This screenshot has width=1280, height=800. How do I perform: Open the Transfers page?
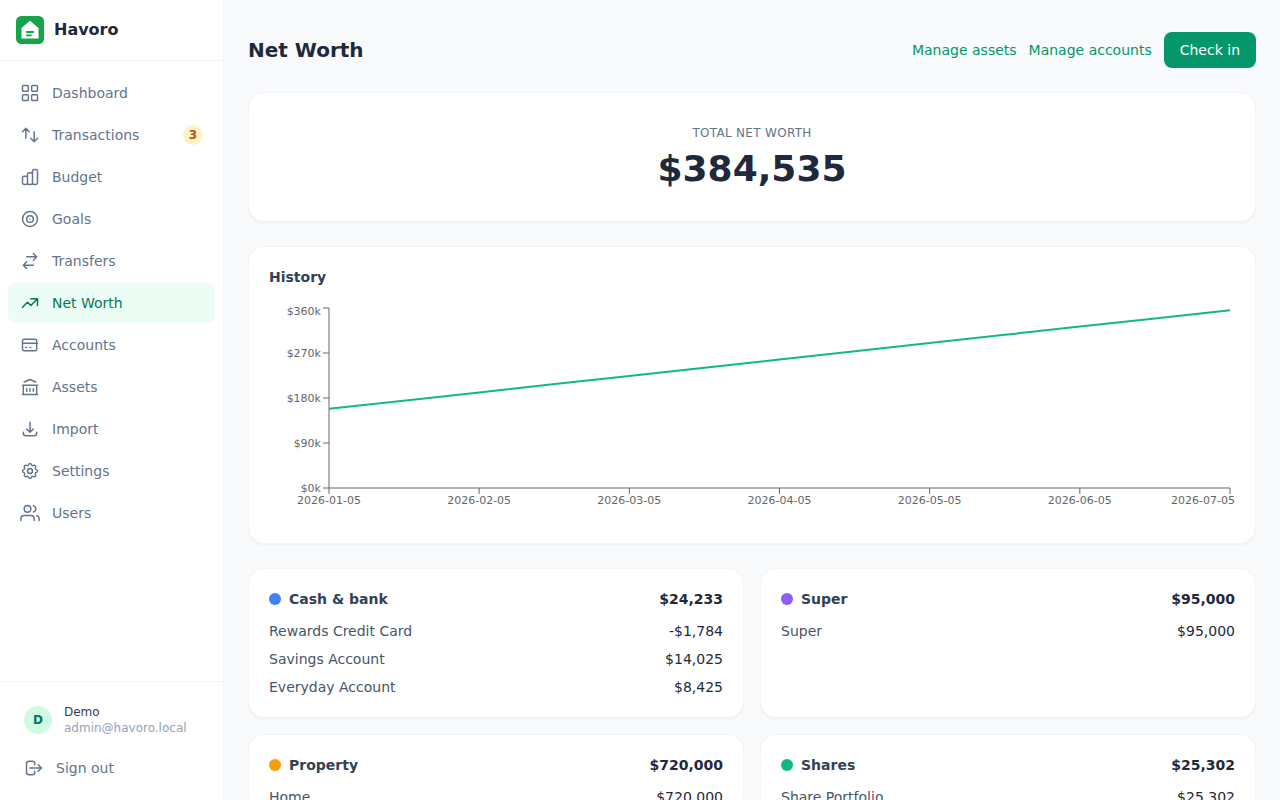click(111, 261)
